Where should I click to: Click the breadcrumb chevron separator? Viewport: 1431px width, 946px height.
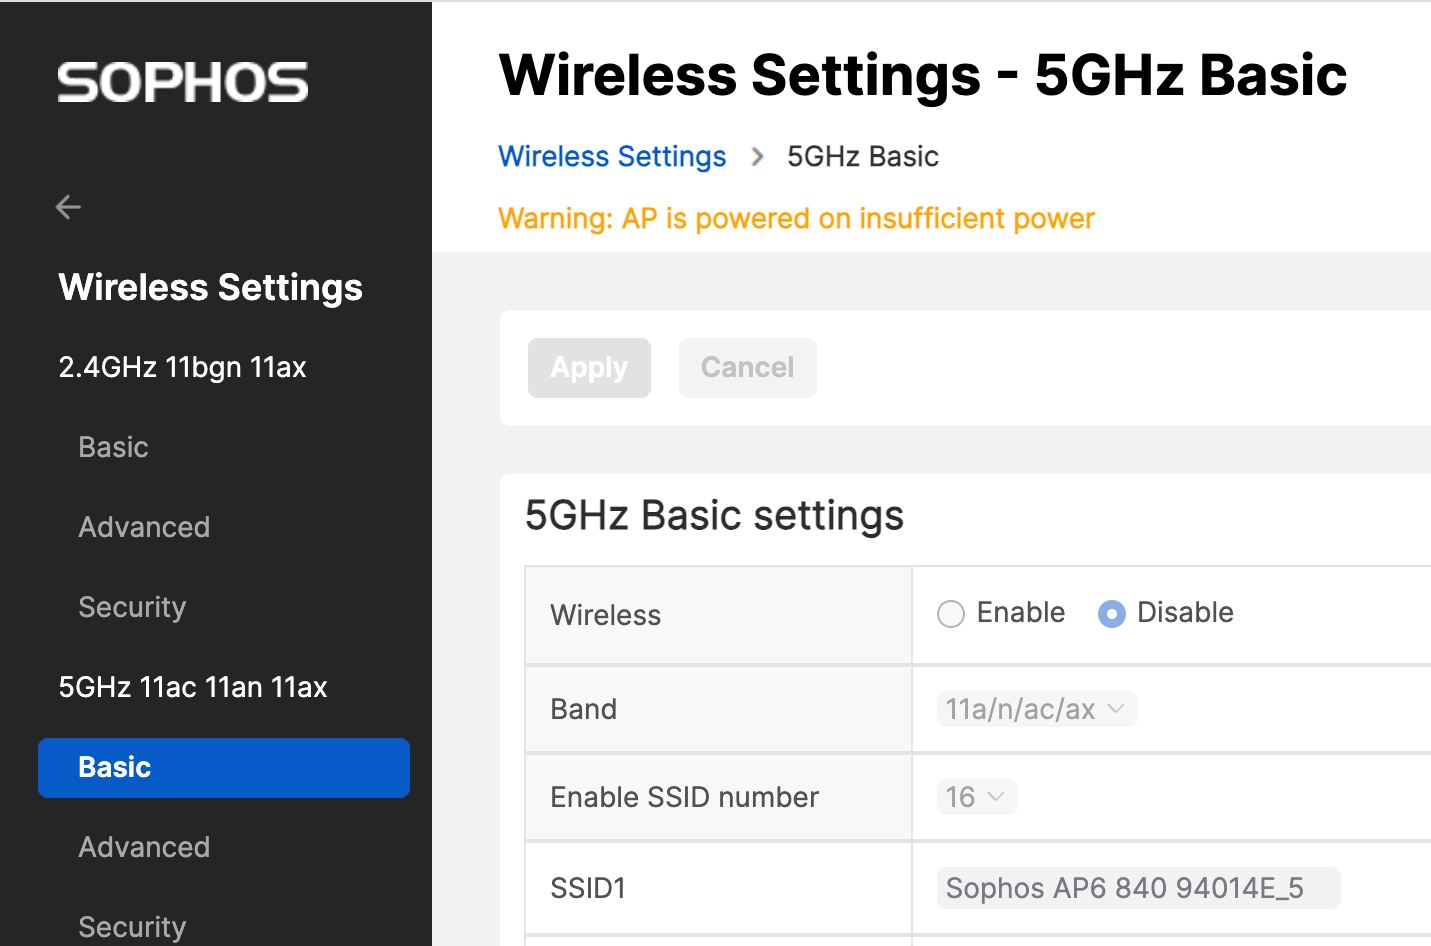[757, 157]
